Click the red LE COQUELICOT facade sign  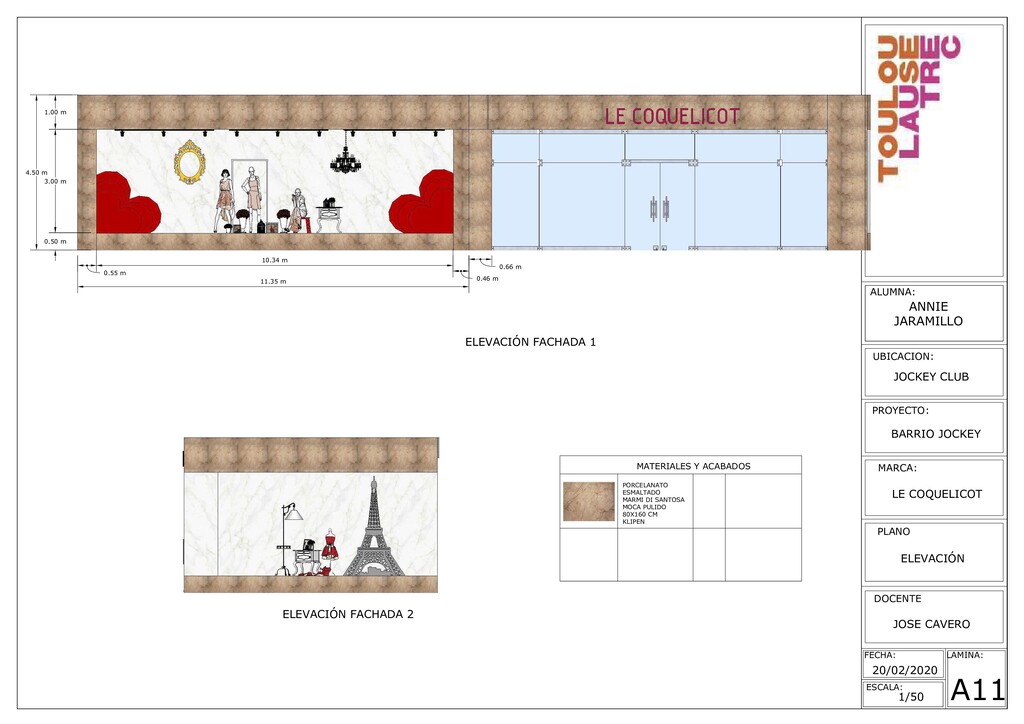(x=672, y=116)
